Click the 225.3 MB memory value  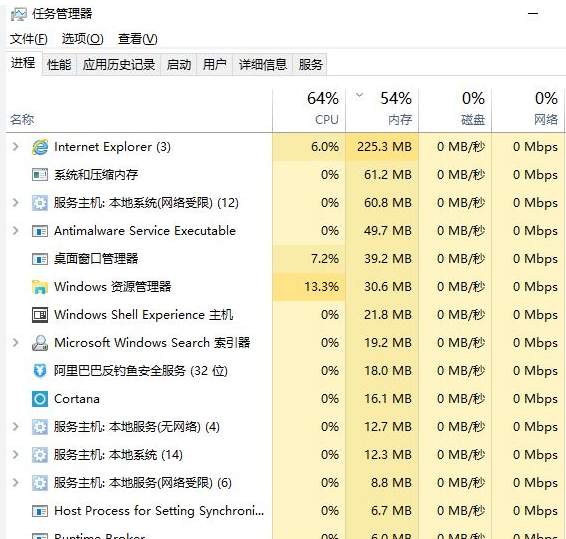point(384,147)
